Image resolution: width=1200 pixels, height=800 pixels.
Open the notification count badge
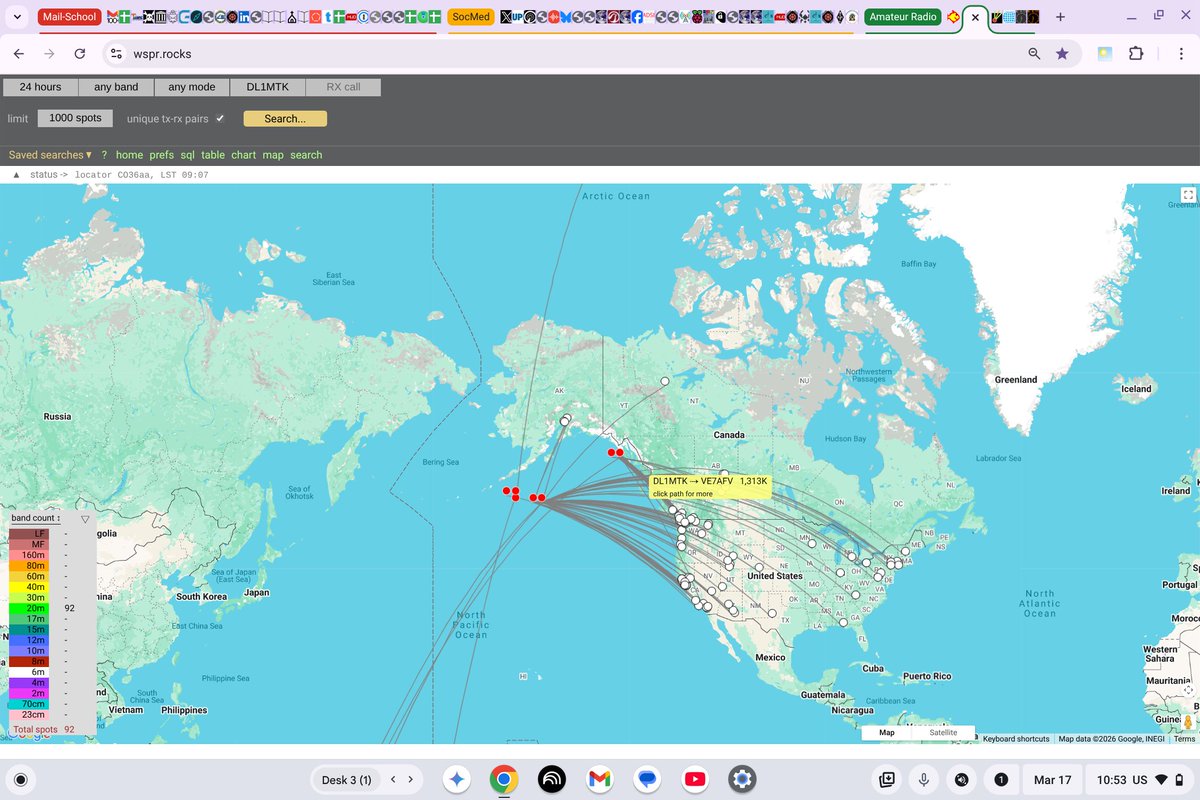[1001, 779]
